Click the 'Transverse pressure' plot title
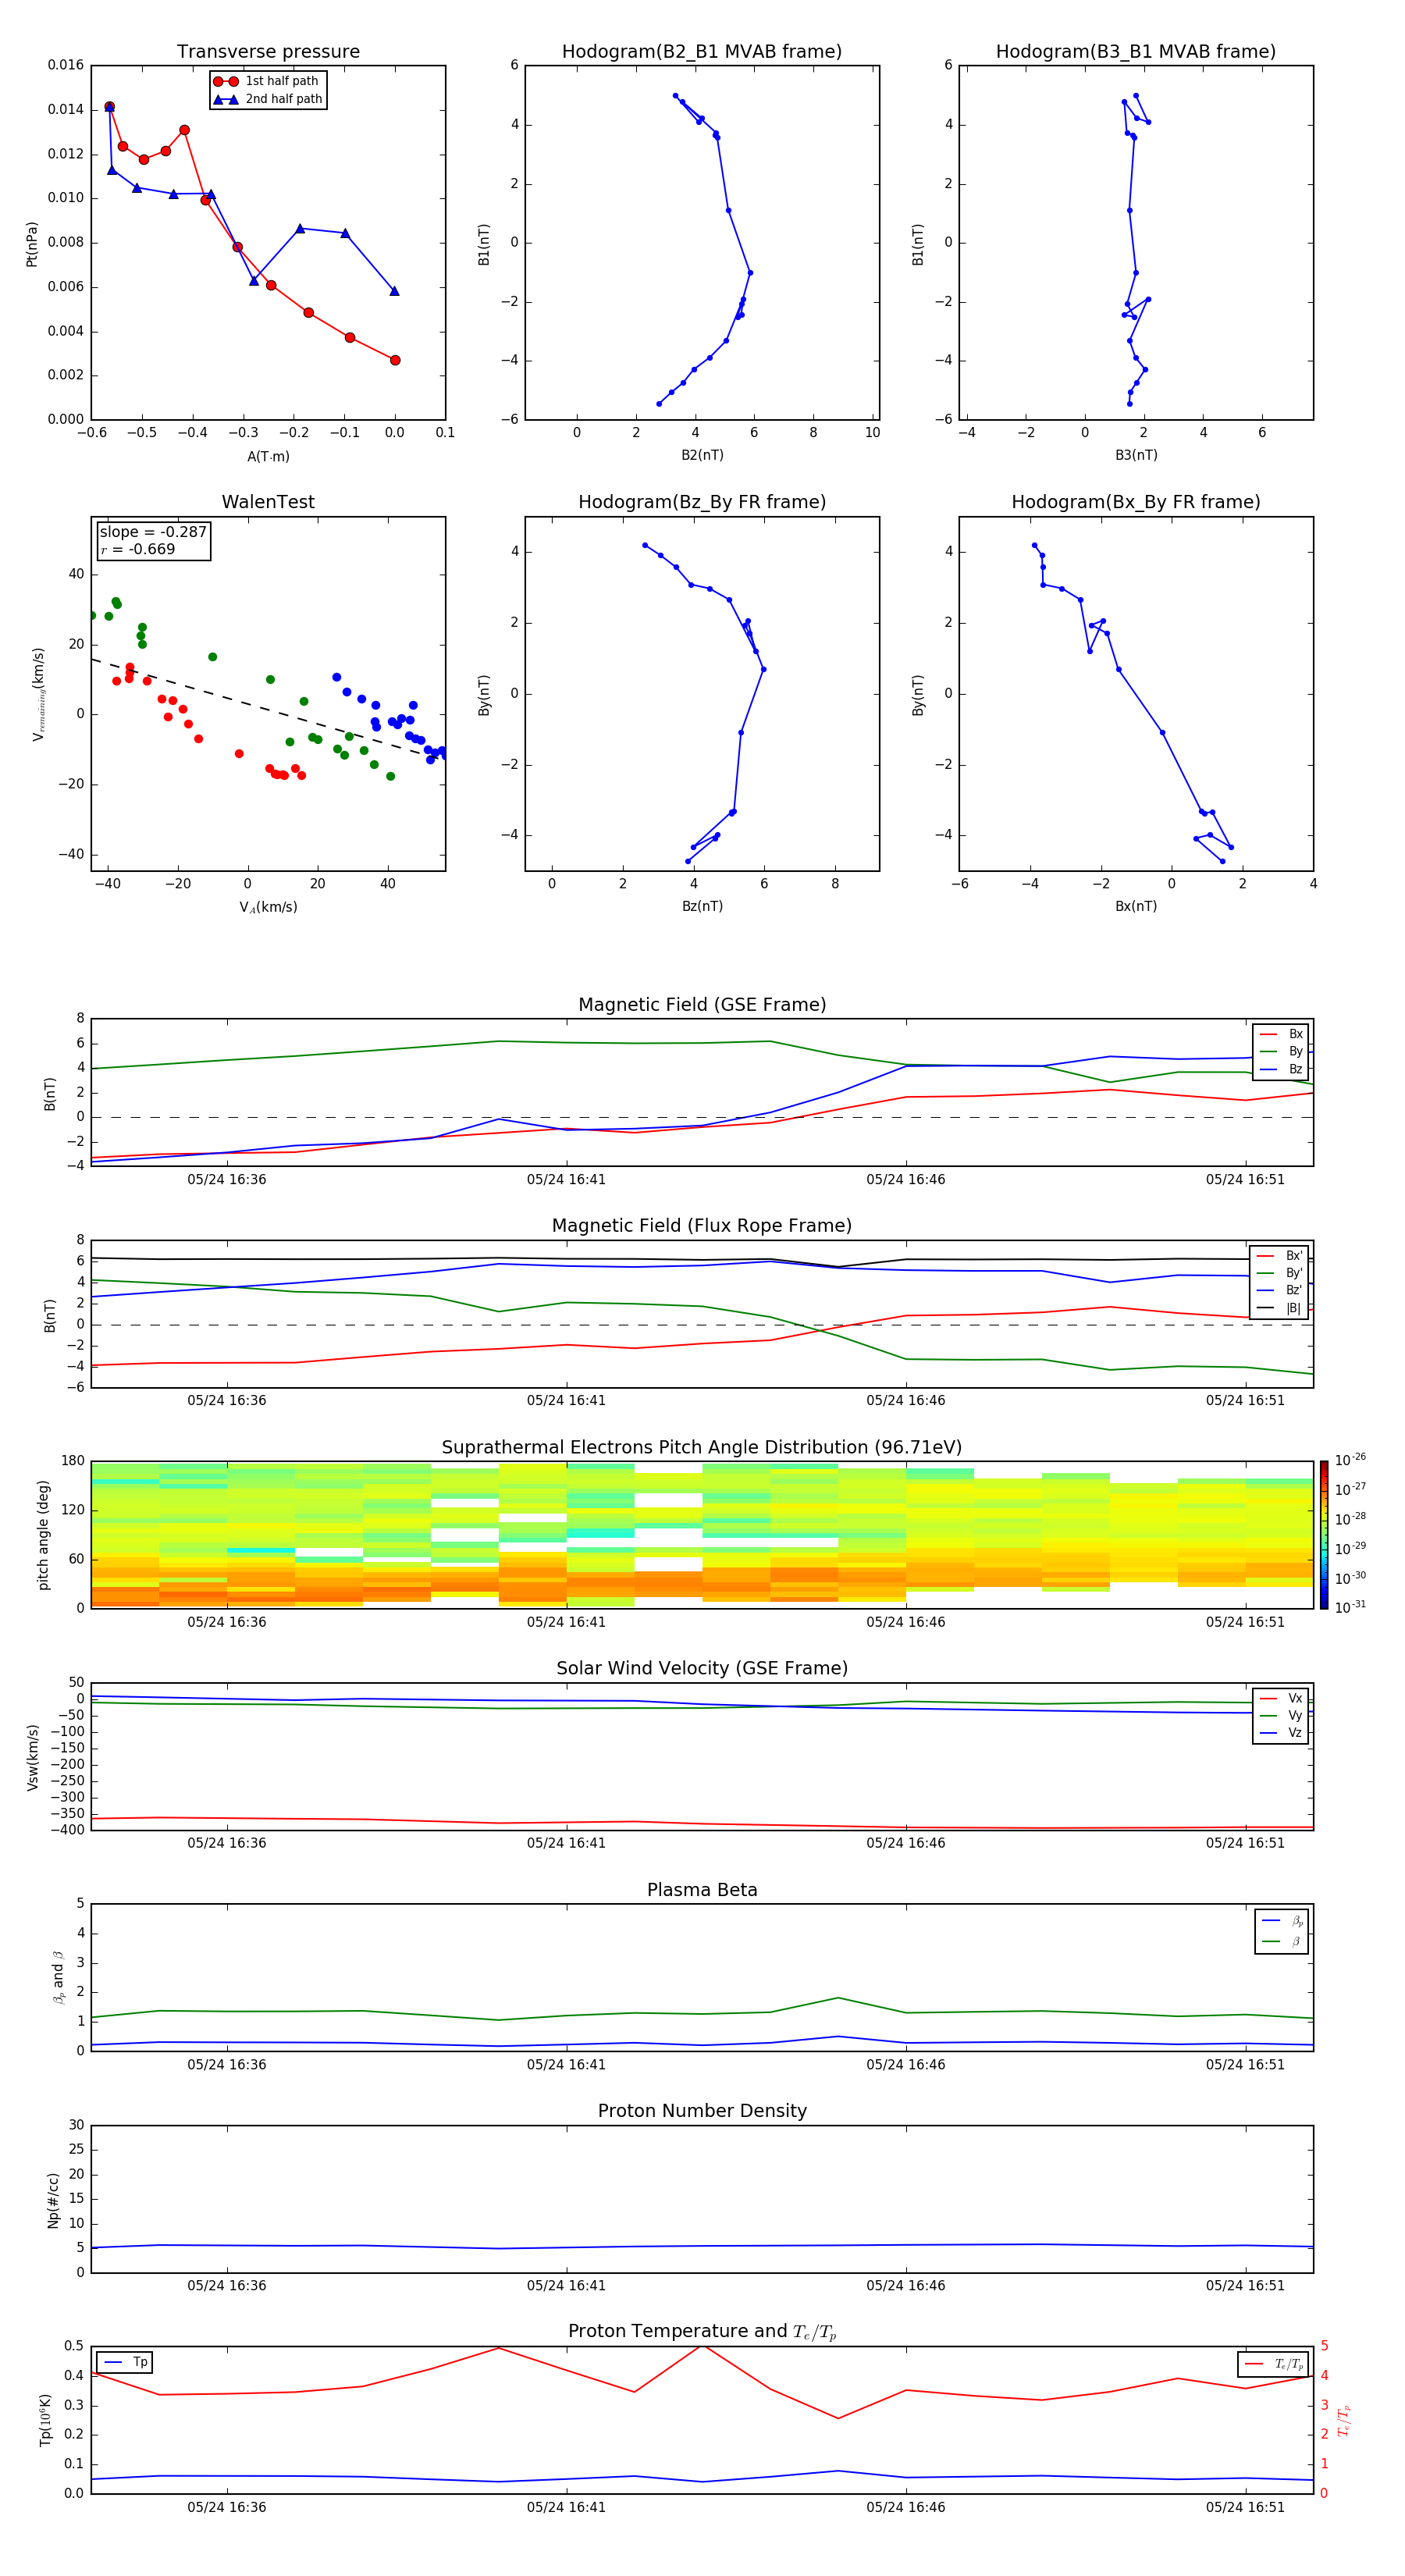 coord(268,52)
